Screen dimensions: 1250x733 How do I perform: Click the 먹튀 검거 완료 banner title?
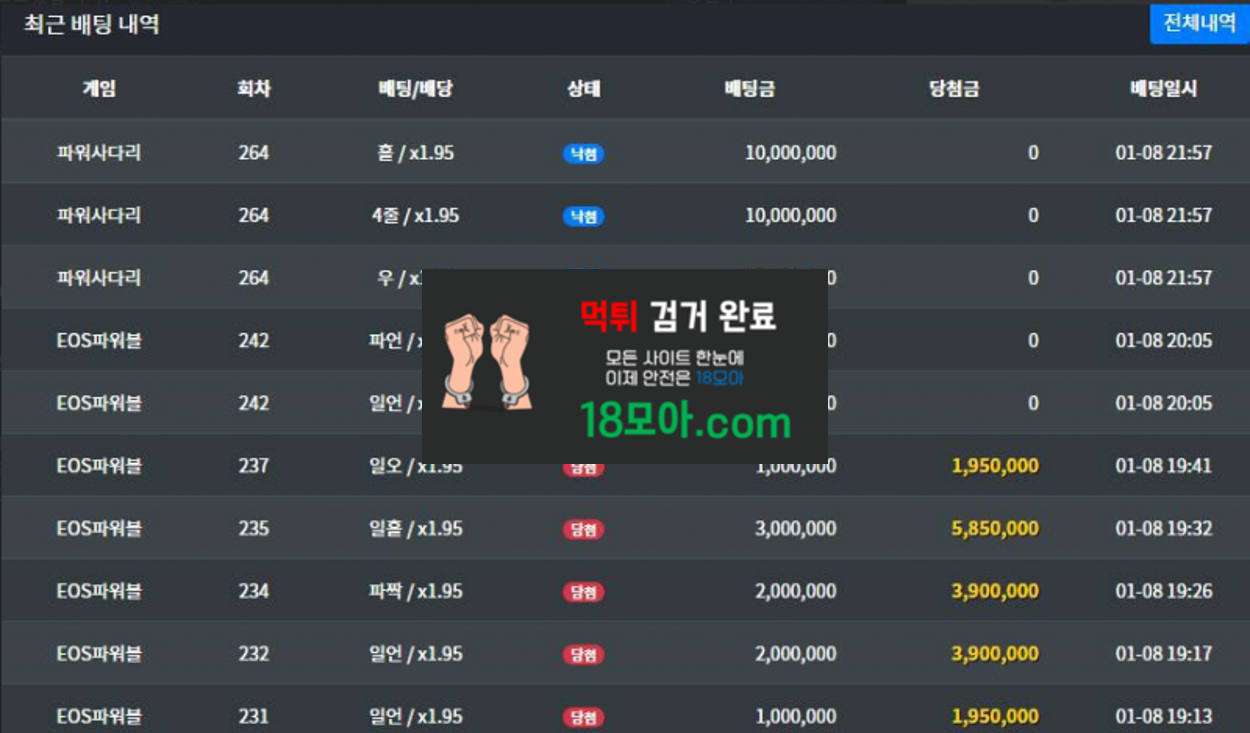(x=678, y=316)
